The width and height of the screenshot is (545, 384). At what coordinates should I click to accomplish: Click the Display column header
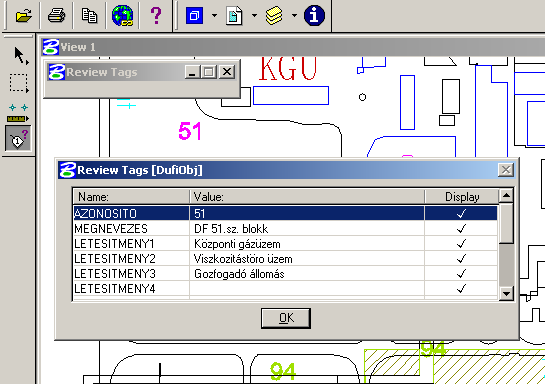coord(462,197)
